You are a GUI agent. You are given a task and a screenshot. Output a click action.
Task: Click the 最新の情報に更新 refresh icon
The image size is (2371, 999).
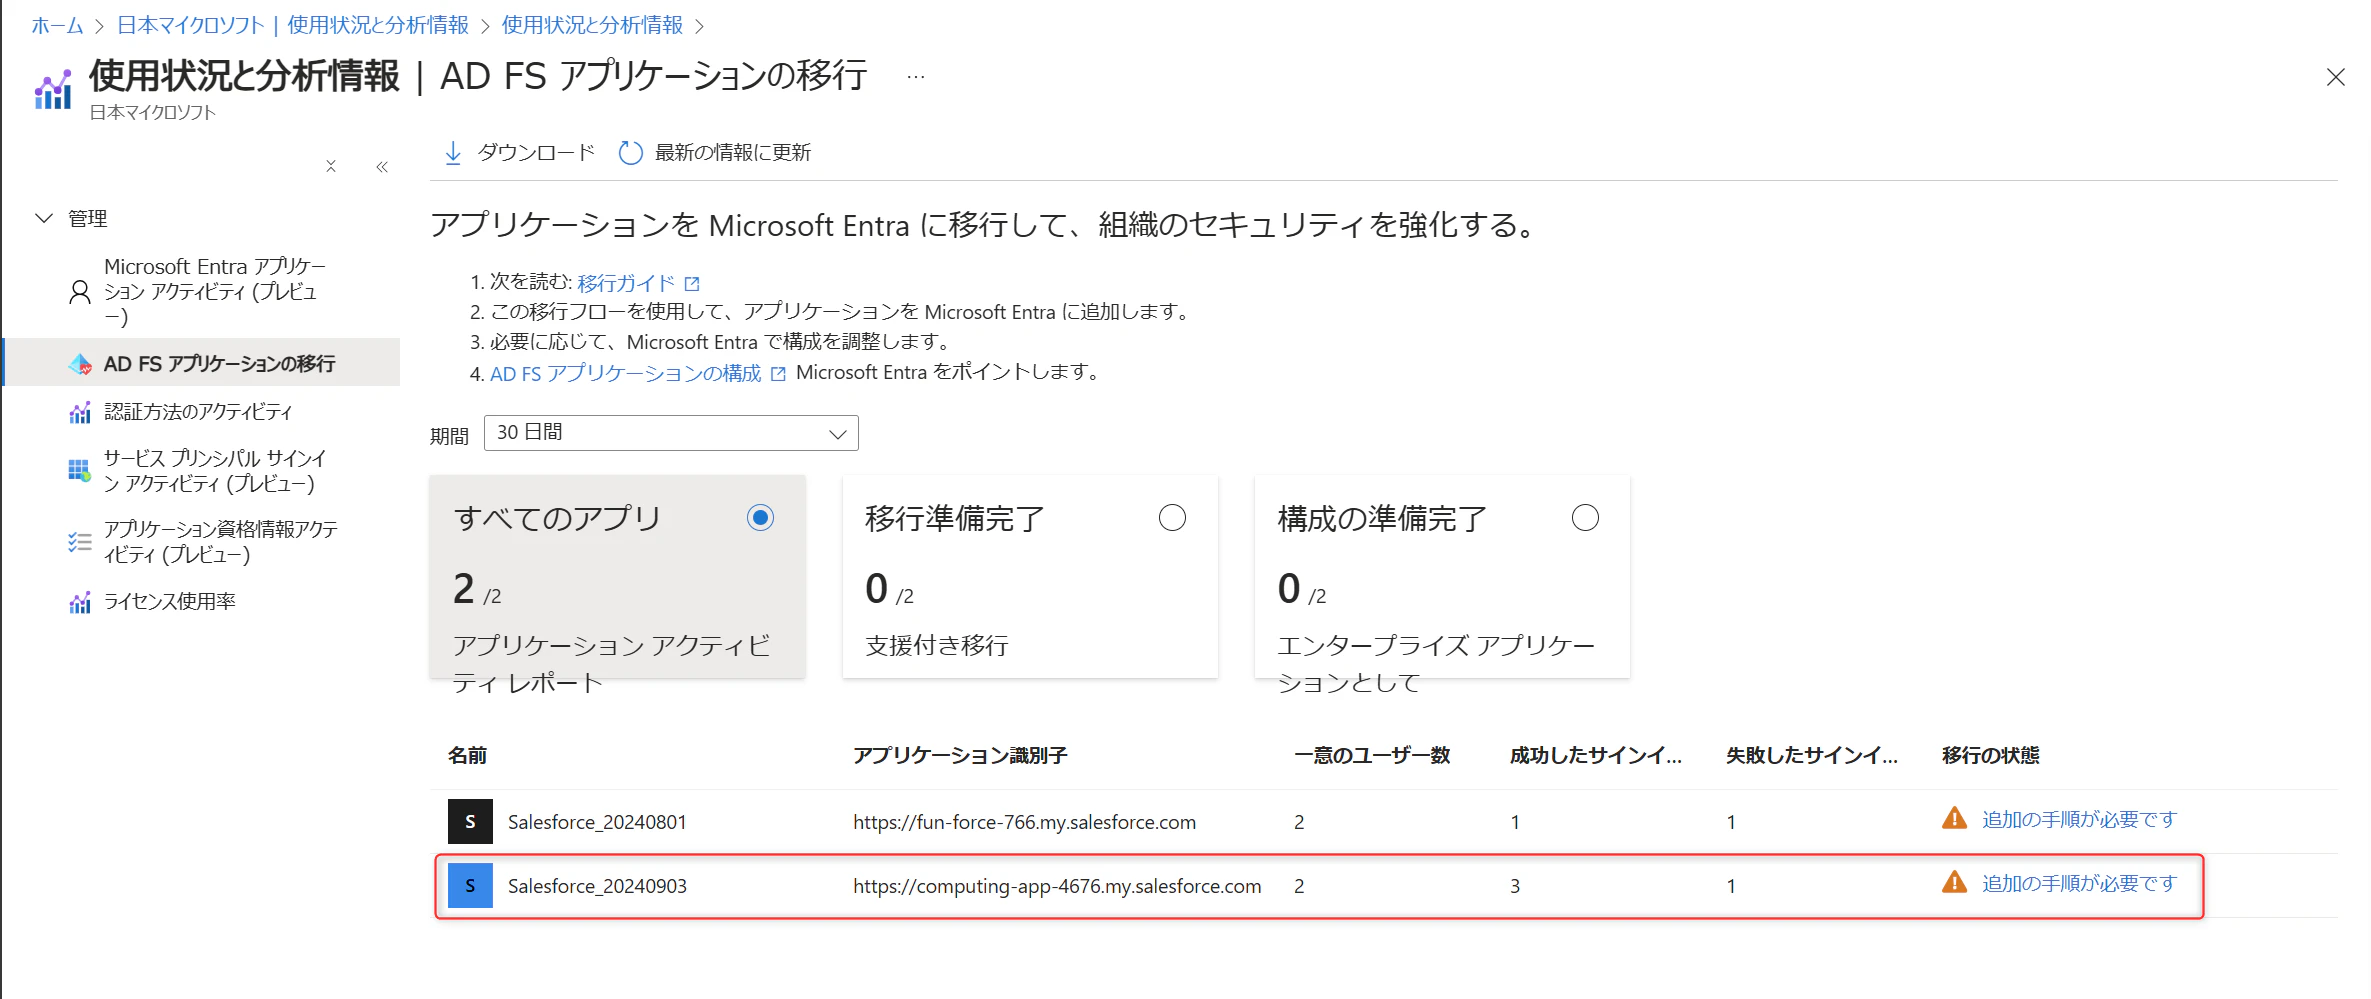630,153
